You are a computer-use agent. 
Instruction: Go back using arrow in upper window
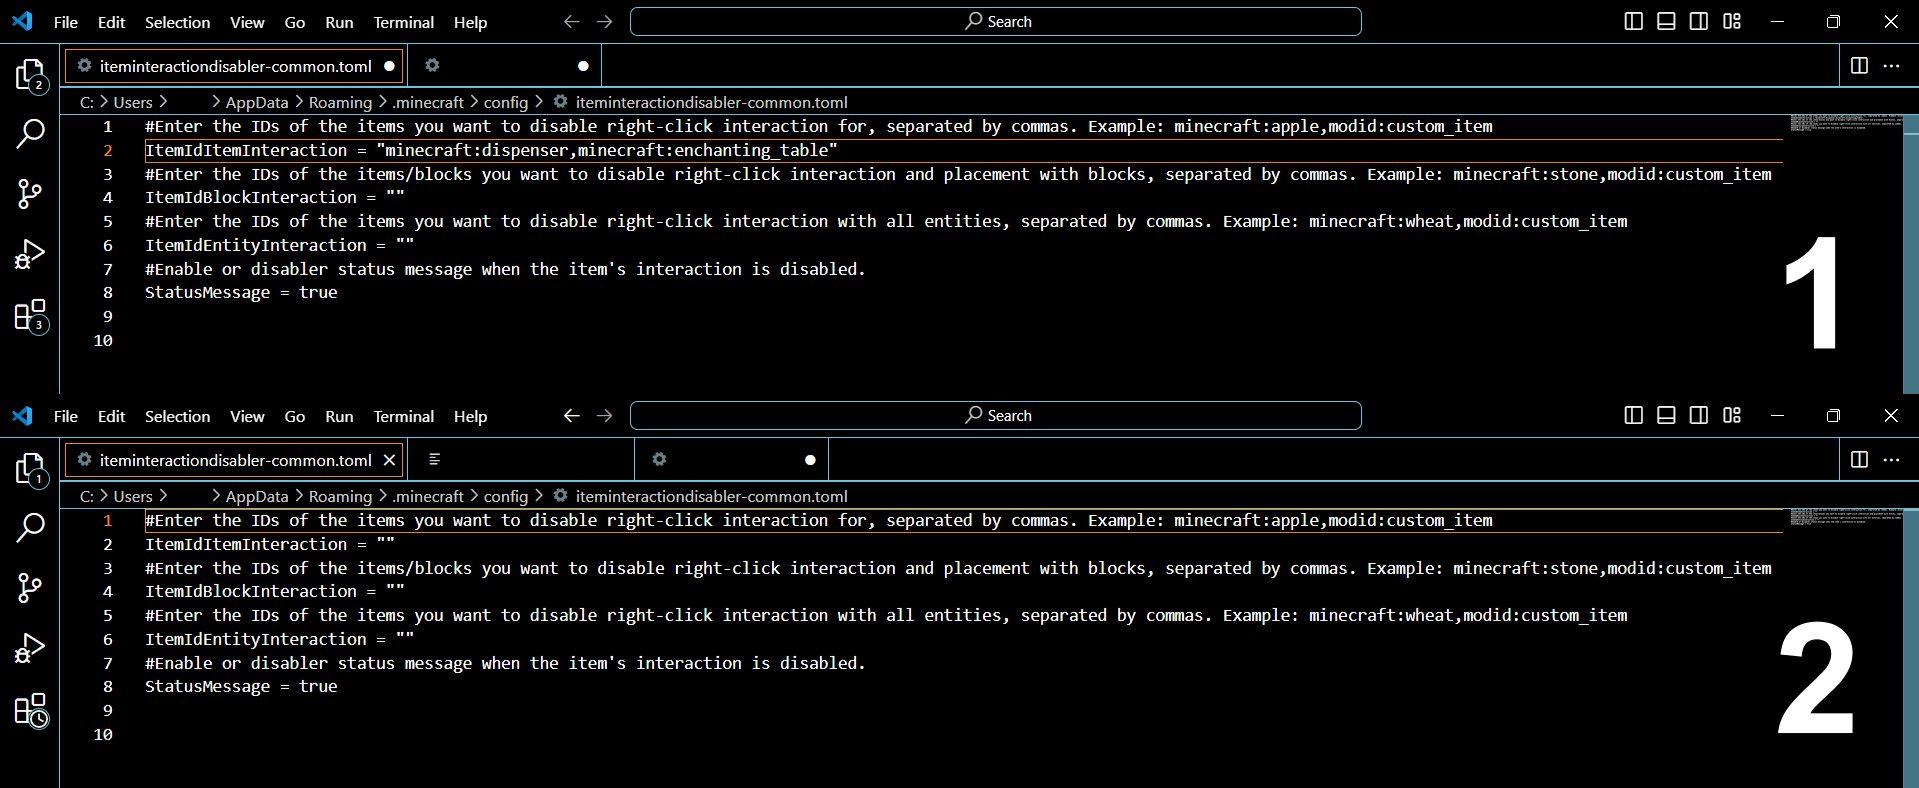point(571,21)
